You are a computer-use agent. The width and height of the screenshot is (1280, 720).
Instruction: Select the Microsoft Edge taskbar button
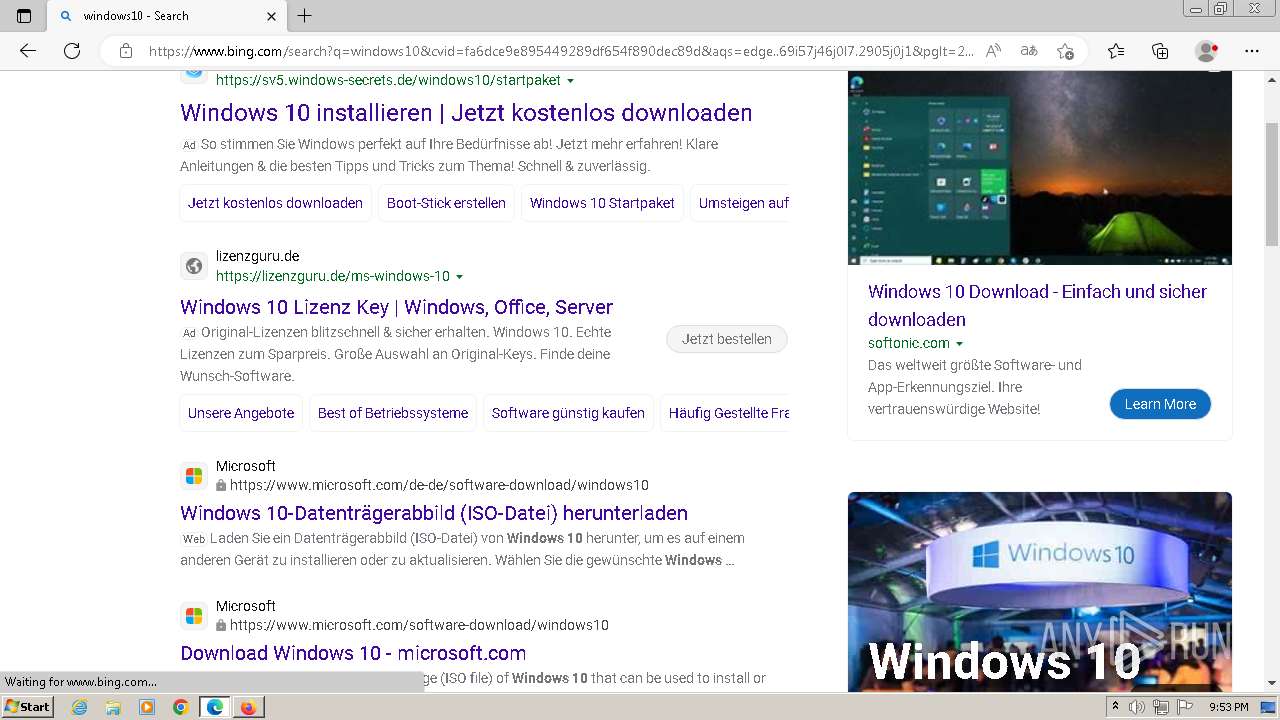[214, 707]
